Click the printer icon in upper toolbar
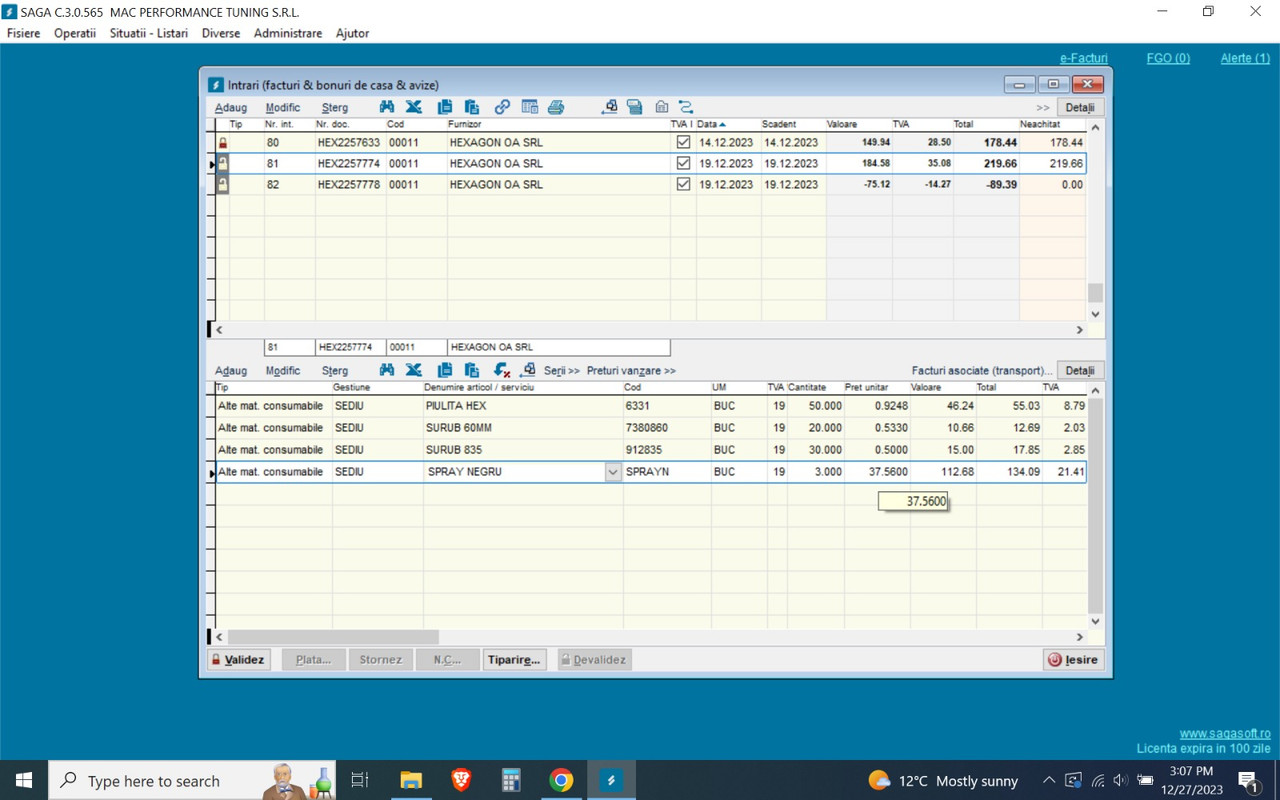Screen dimensions: 1280x800 click(x=556, y=107)
